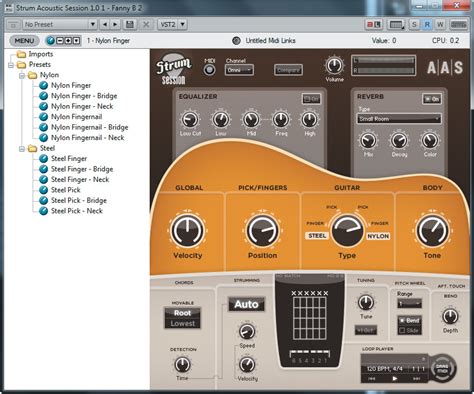Viewport: 474px width, 394px height.
Task: Click the Compare button
Action: 288,70
